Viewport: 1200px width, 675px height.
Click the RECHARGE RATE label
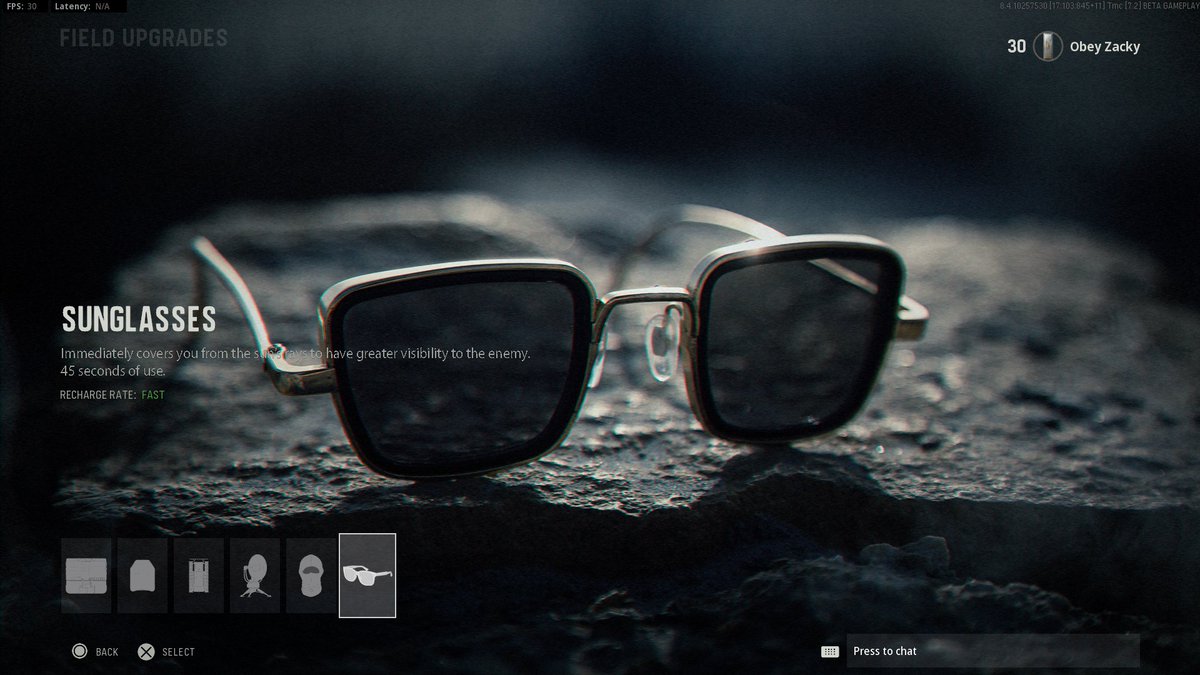pyautogui.click(x=98, y=395)
